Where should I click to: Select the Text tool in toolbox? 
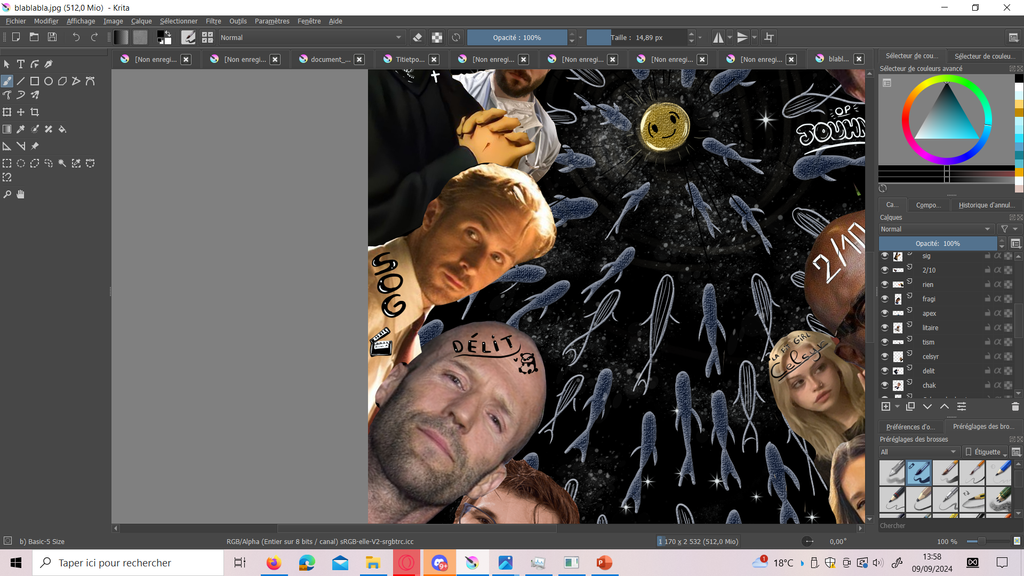point(20,64)
